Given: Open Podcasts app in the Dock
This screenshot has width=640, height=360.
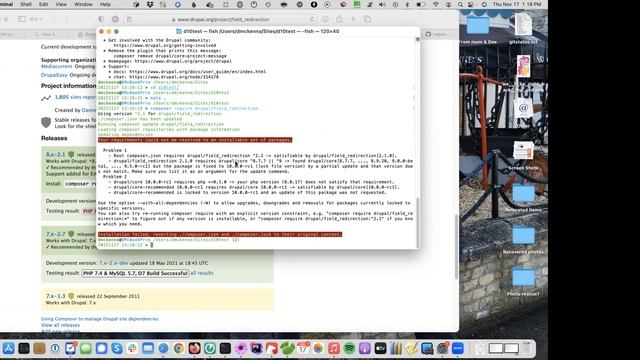Looking at the screenshot, I should coord(365,348).
